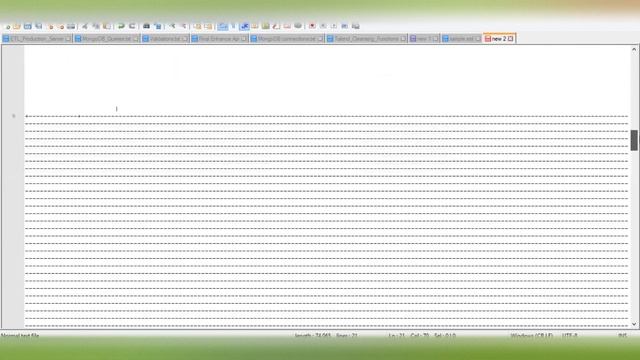Zoom in using the toolbar icon
Viewport: 640px width, 360px height.
click(172, 27)
